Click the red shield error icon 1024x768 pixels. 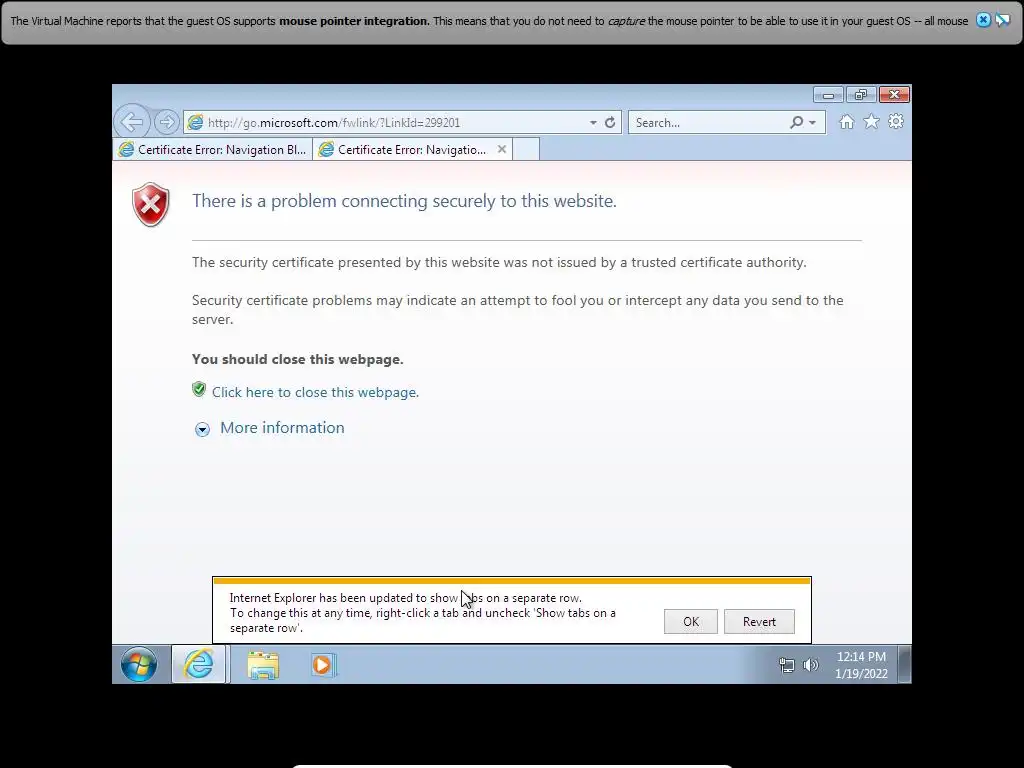click(151, 204)
